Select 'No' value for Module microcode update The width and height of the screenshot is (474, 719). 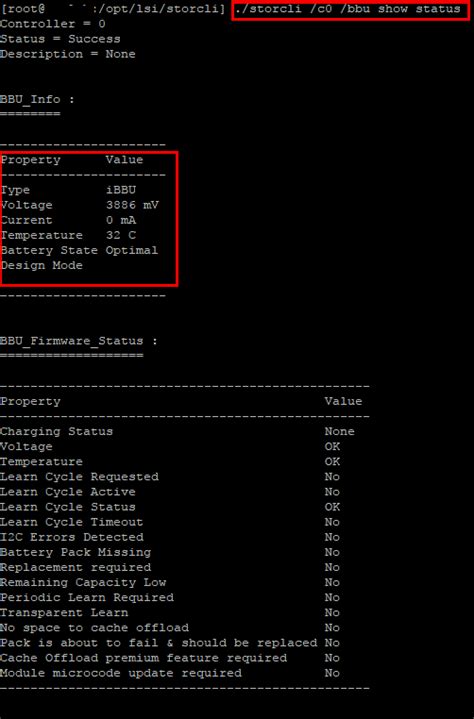[332, 674]
